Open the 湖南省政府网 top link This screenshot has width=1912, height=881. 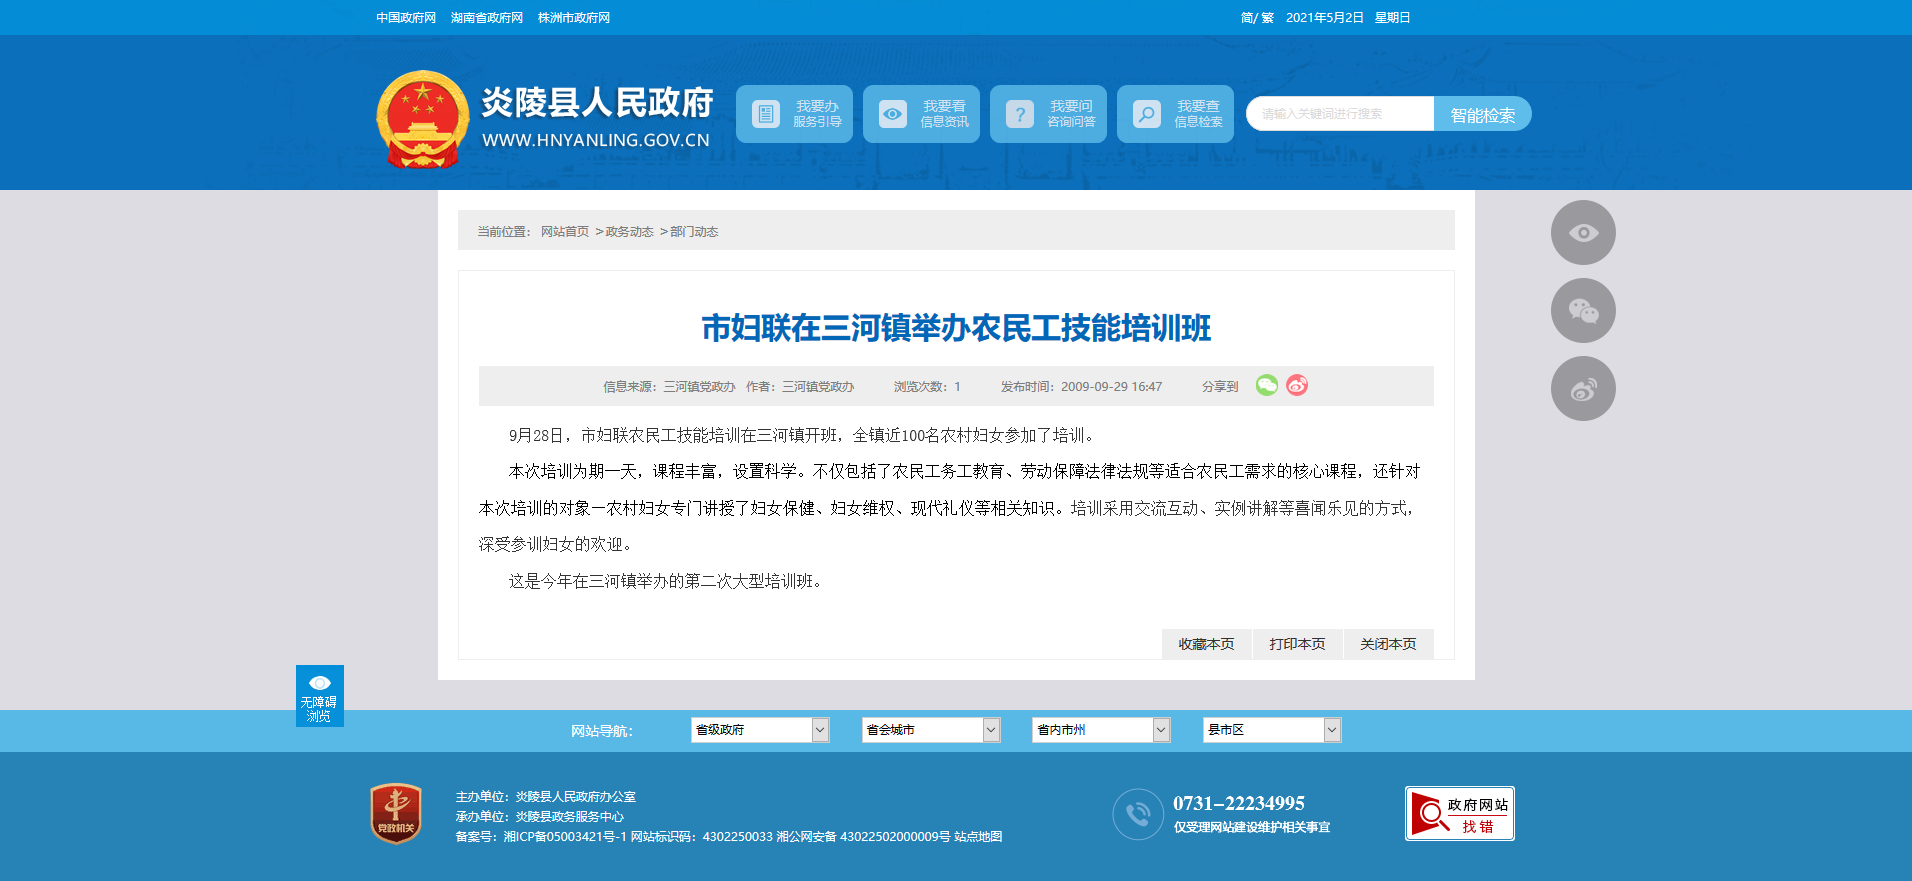tap(486, 18)
